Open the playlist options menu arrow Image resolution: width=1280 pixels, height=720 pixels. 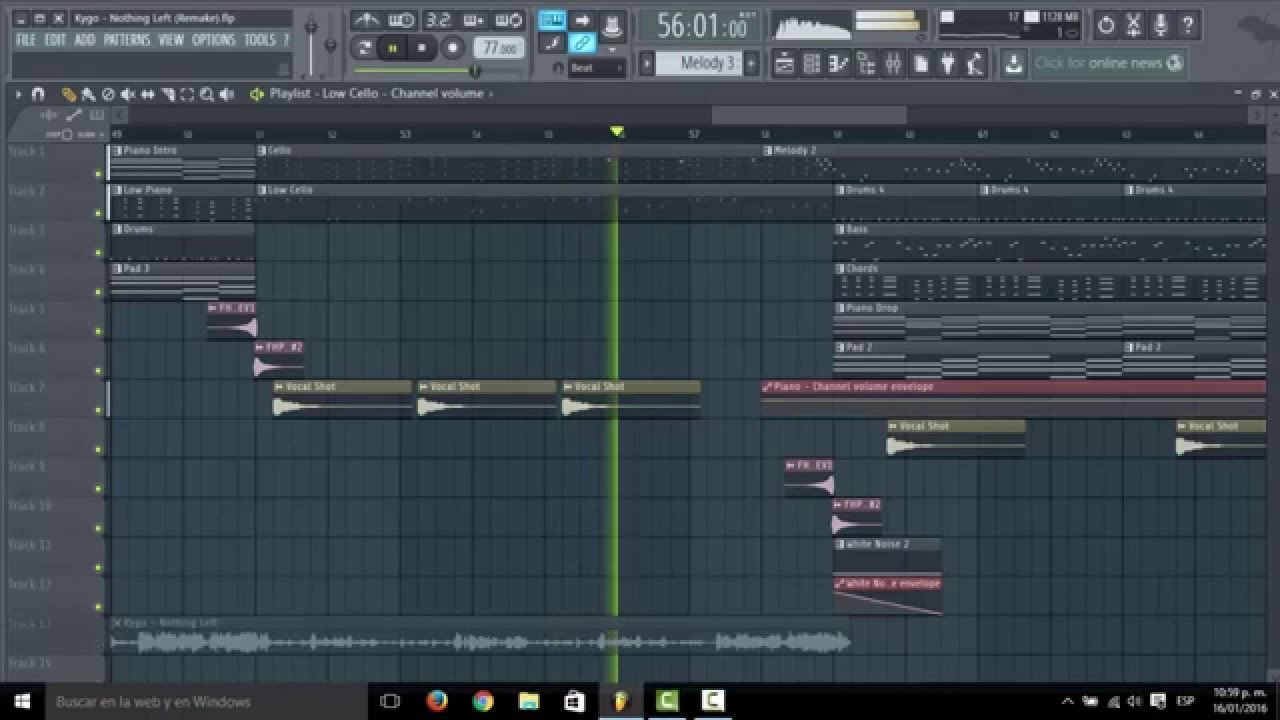tap(18, 94)
